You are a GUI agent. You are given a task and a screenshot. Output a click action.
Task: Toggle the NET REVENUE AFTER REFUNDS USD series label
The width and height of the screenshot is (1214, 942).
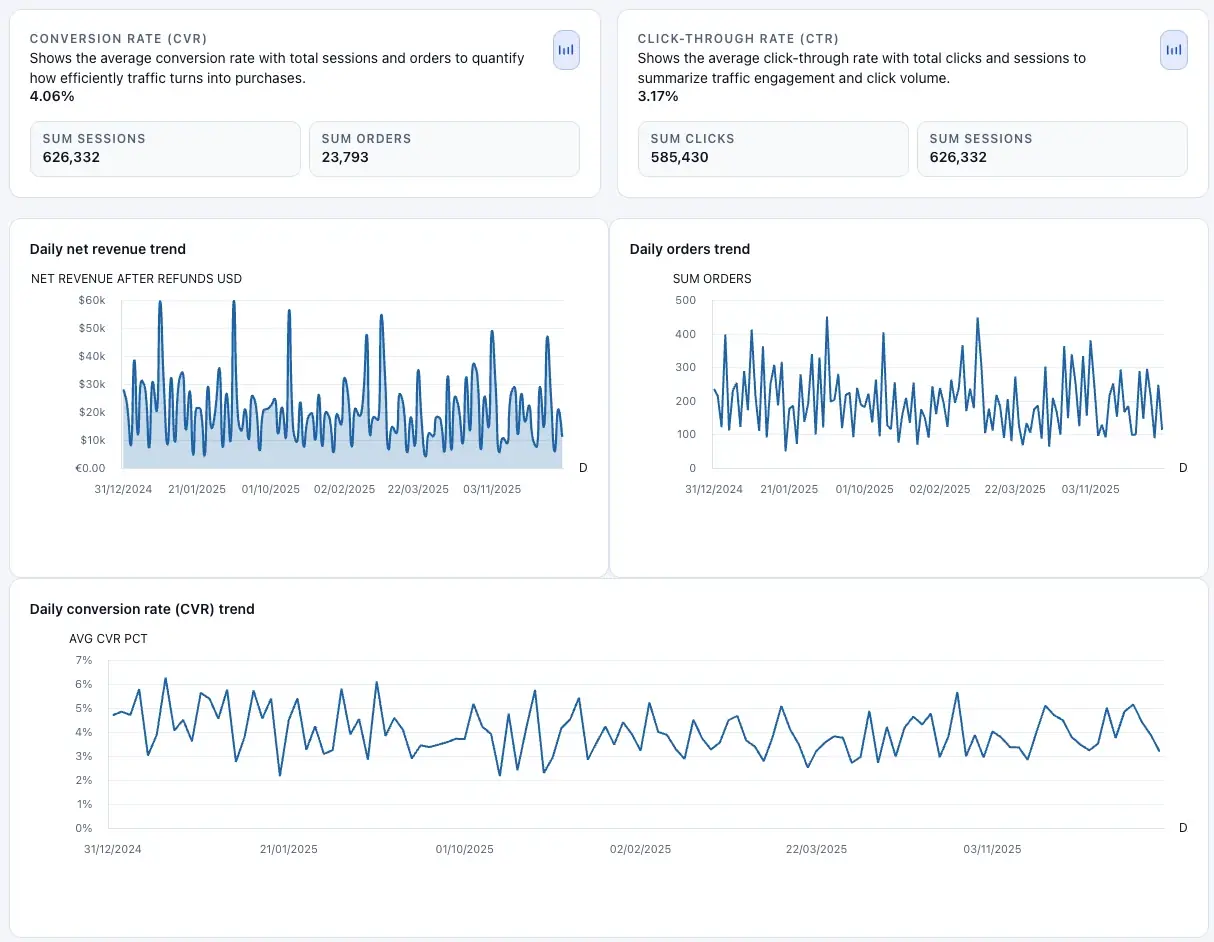point(136,279)
